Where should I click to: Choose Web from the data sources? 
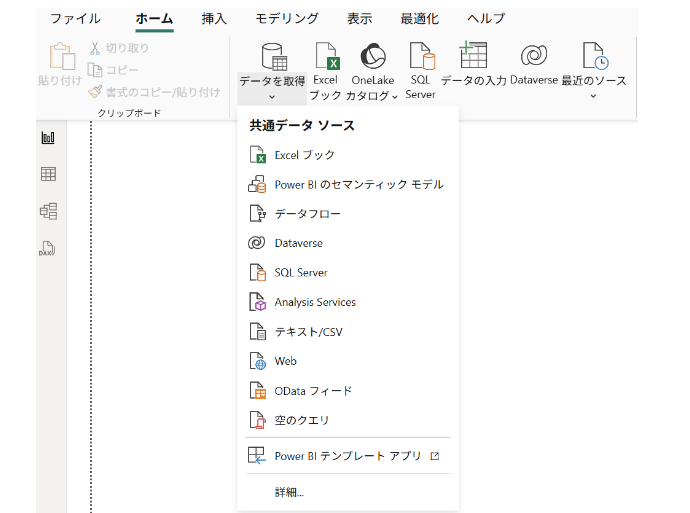348,361
